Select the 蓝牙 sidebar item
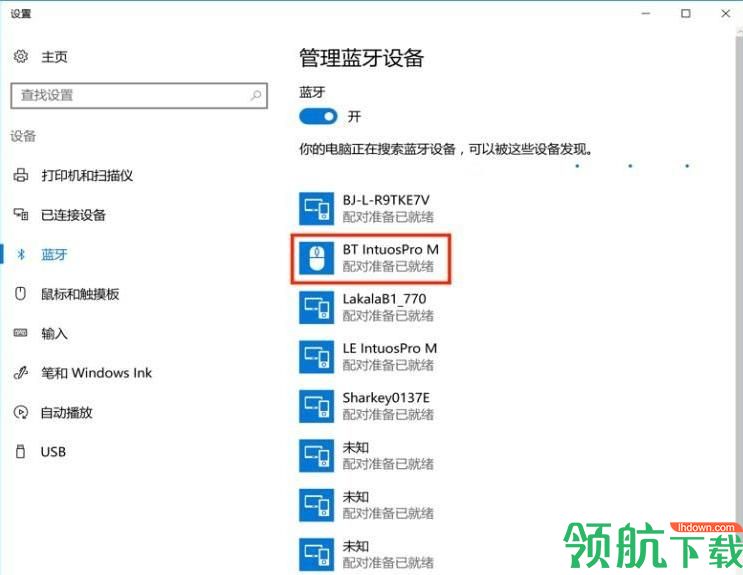The height and width of the screenshot is (575, 743). tap(54, 255)
